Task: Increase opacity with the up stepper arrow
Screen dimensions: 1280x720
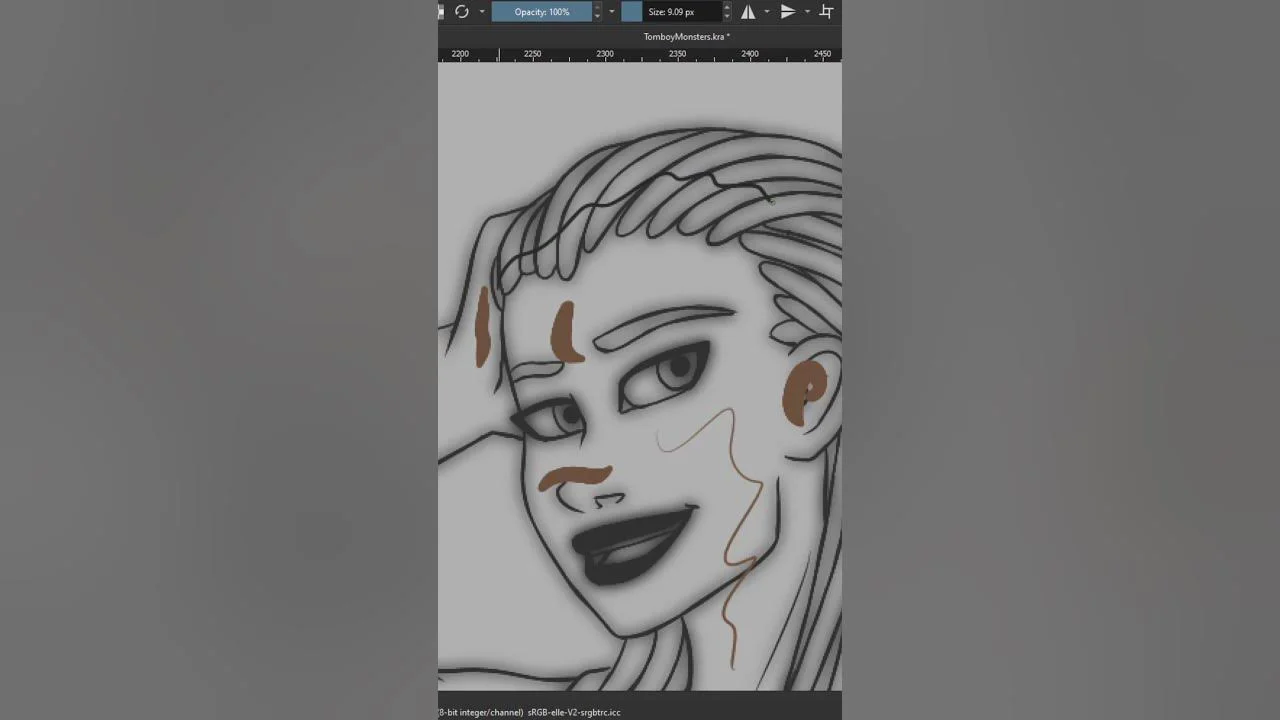Action: pyautogui.click(x=597, y=8)
